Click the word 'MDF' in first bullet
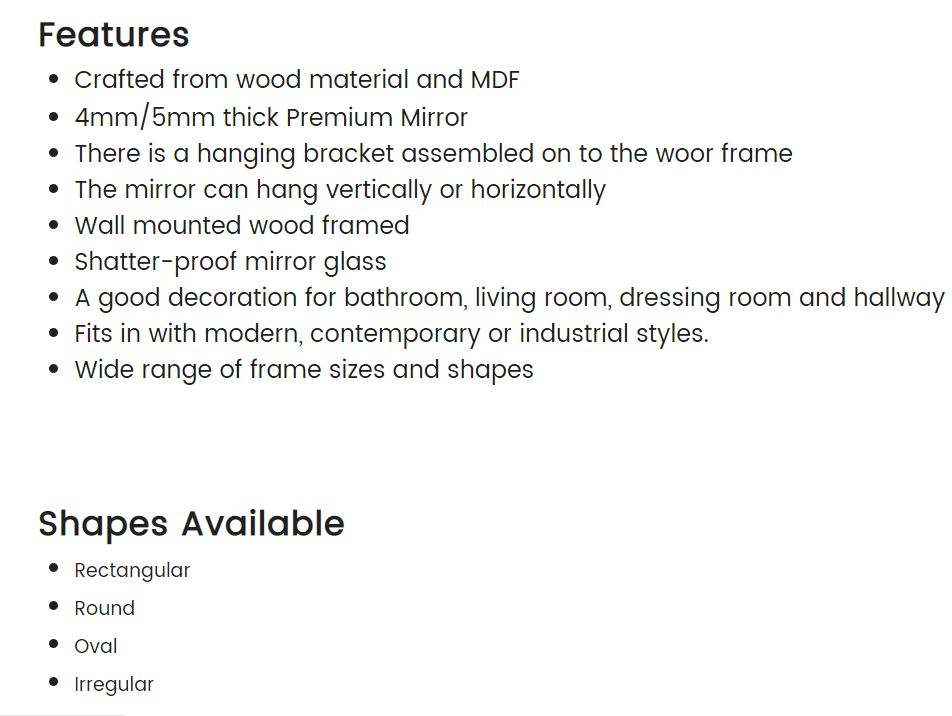 (495, 80)
